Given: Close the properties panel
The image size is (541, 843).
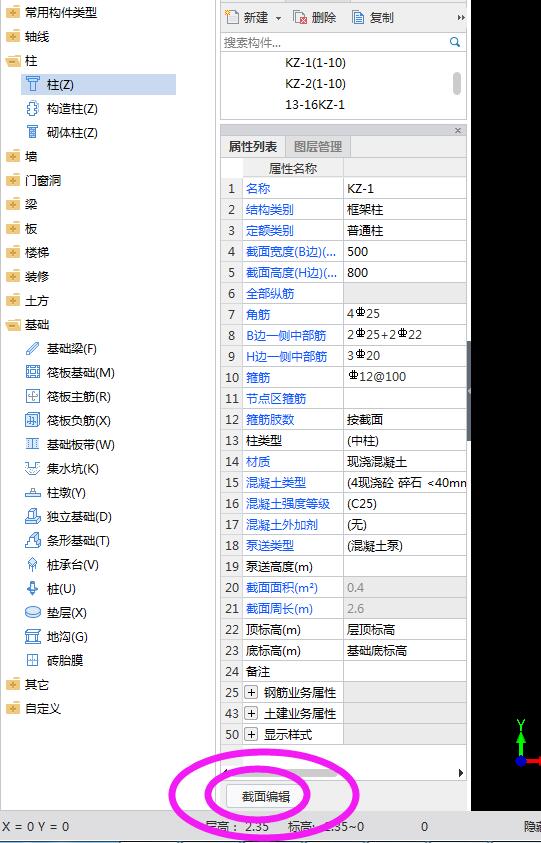Looking at the screenshot, I should [458, 131].
